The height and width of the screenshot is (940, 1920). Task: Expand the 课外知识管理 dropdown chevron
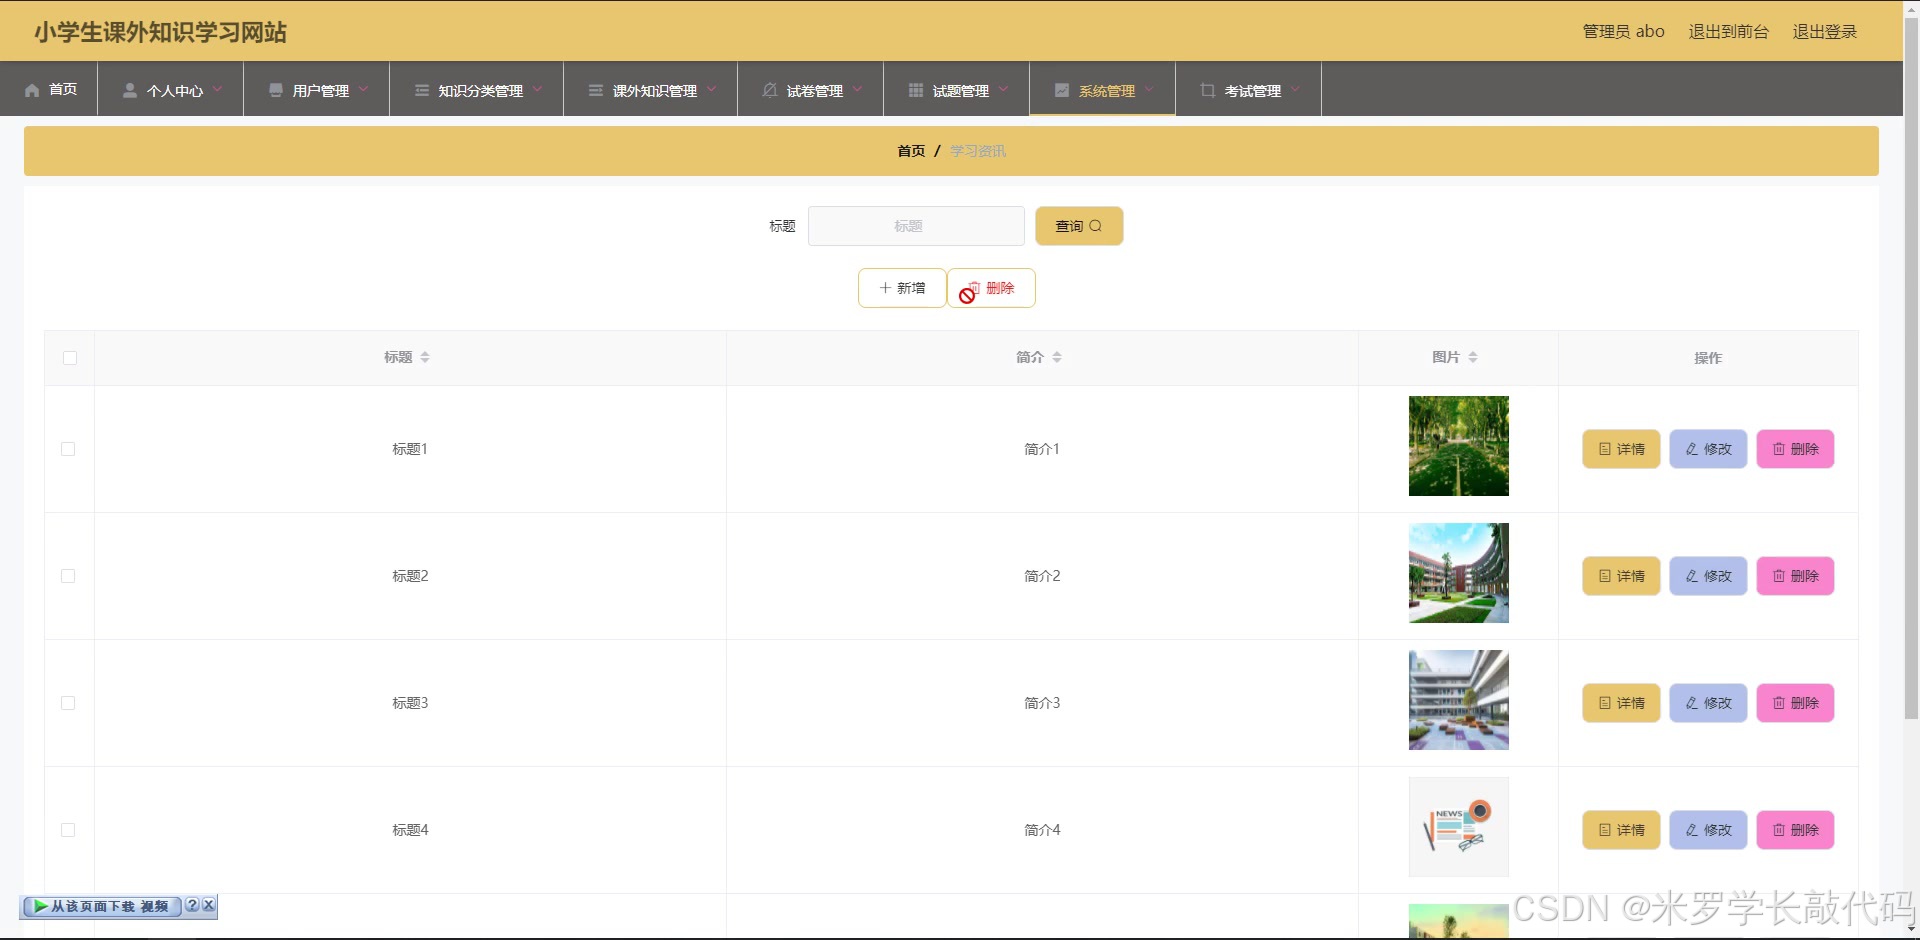711,89
